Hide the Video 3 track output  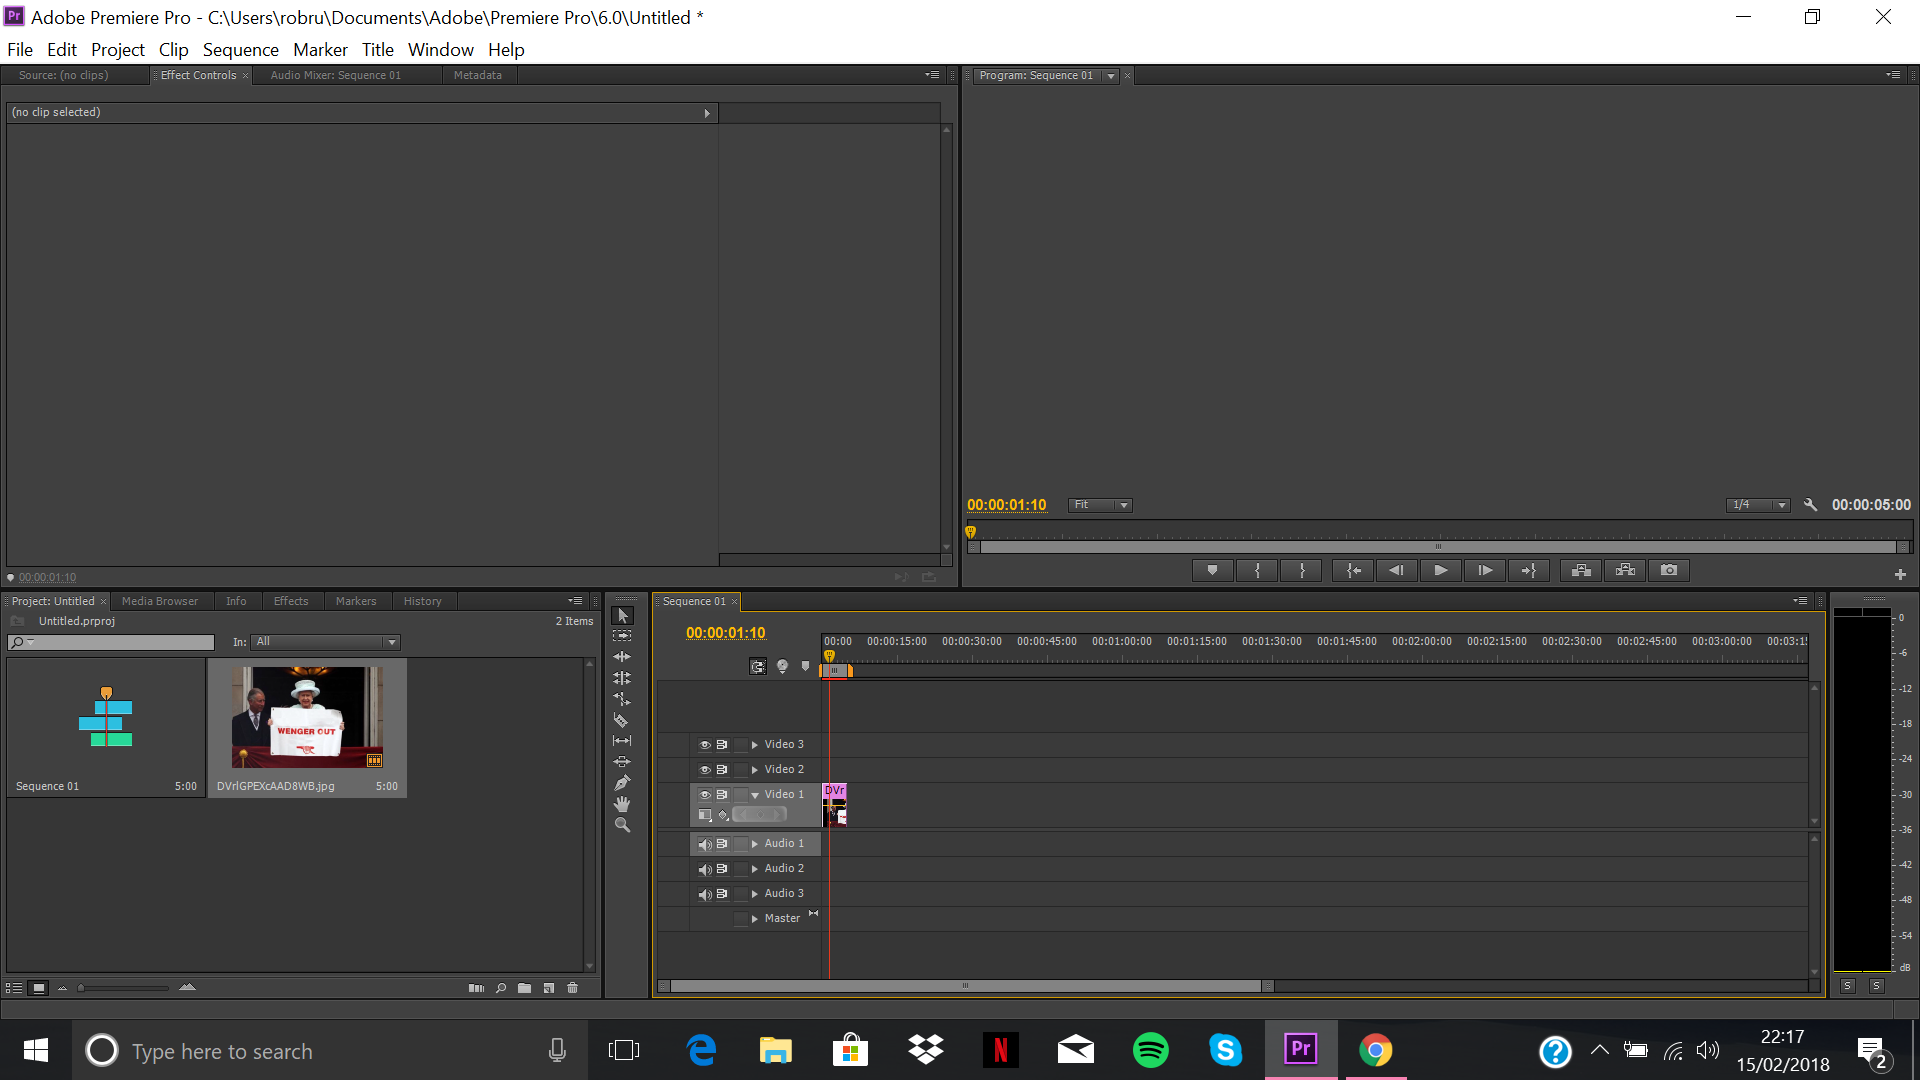[705, 745]
